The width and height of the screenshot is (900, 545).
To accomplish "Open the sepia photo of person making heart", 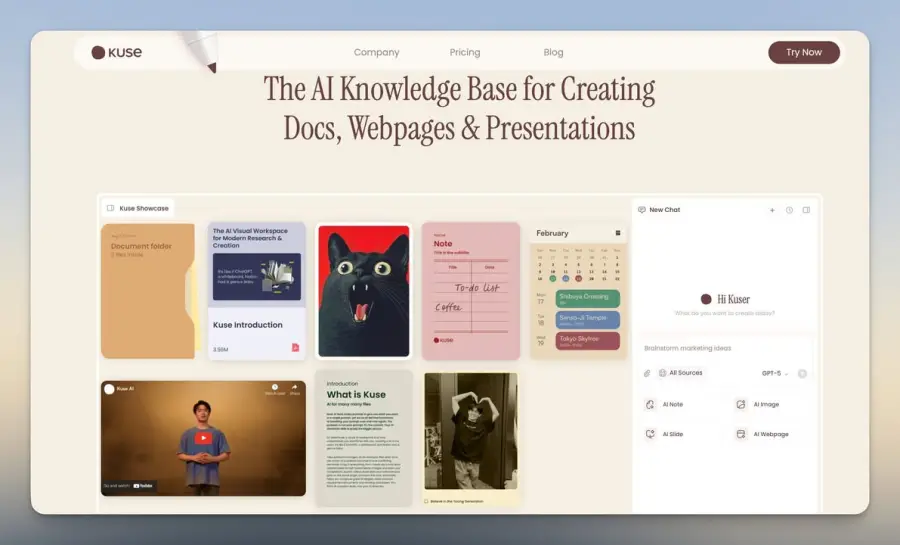I will pos(471,431).
